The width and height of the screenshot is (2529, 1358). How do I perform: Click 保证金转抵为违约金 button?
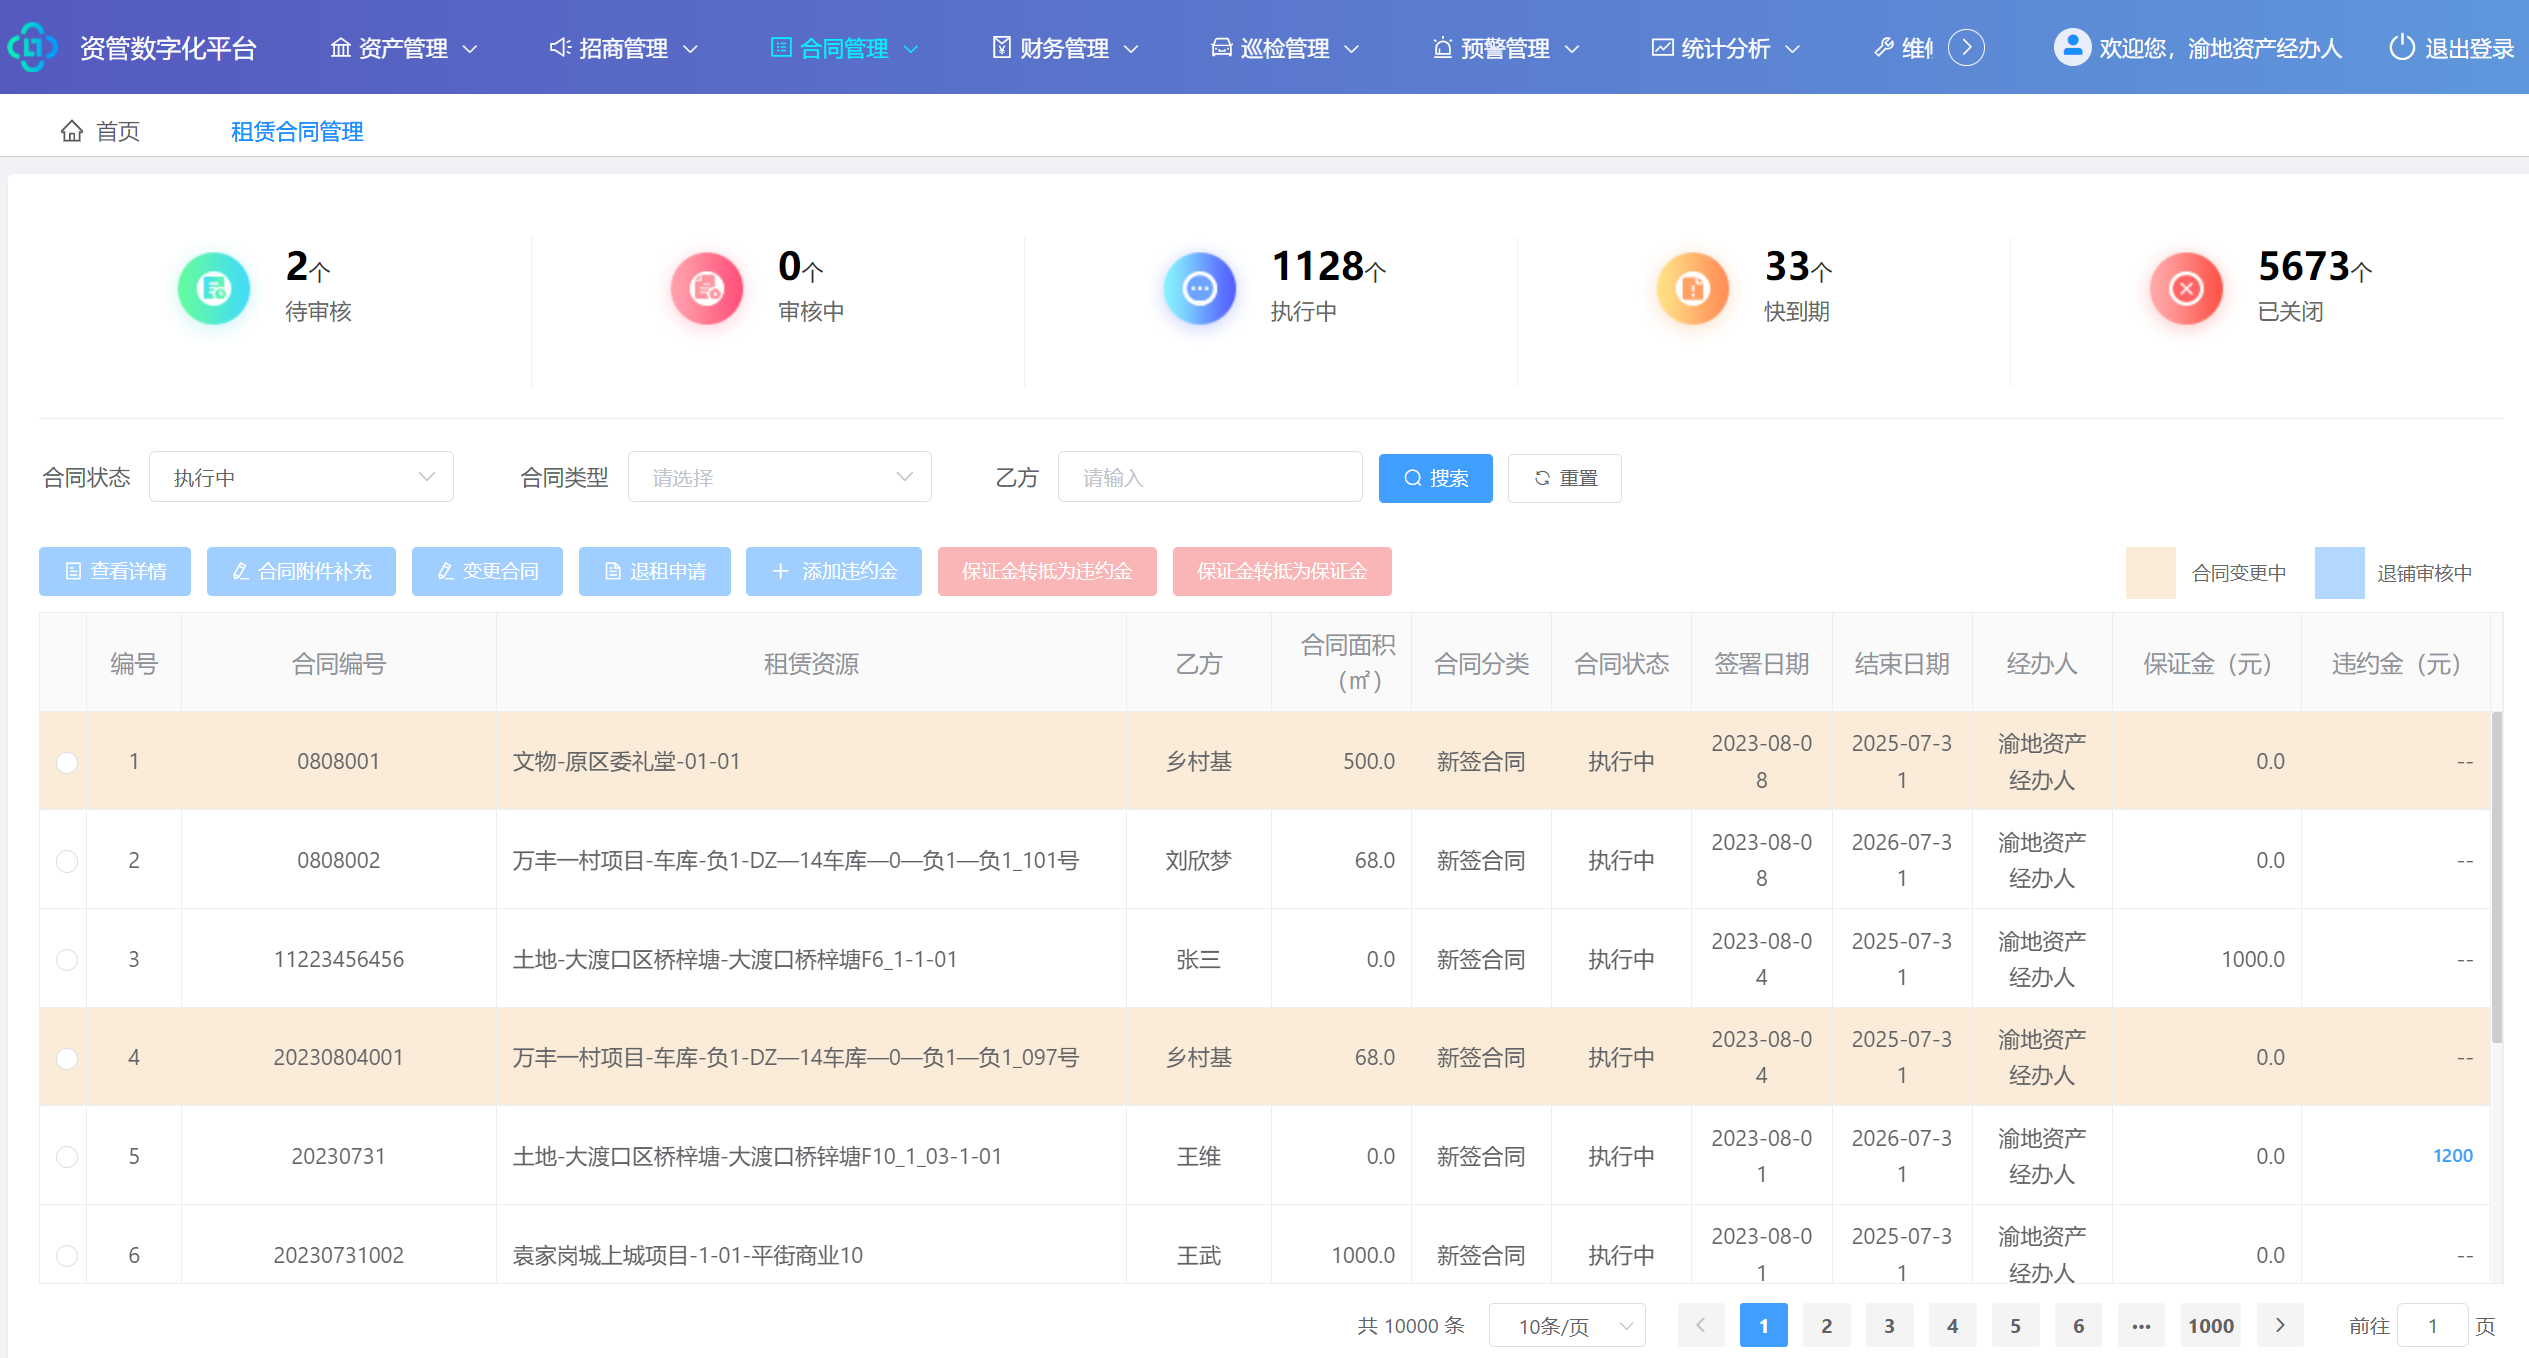click(x=1047, y=571)
